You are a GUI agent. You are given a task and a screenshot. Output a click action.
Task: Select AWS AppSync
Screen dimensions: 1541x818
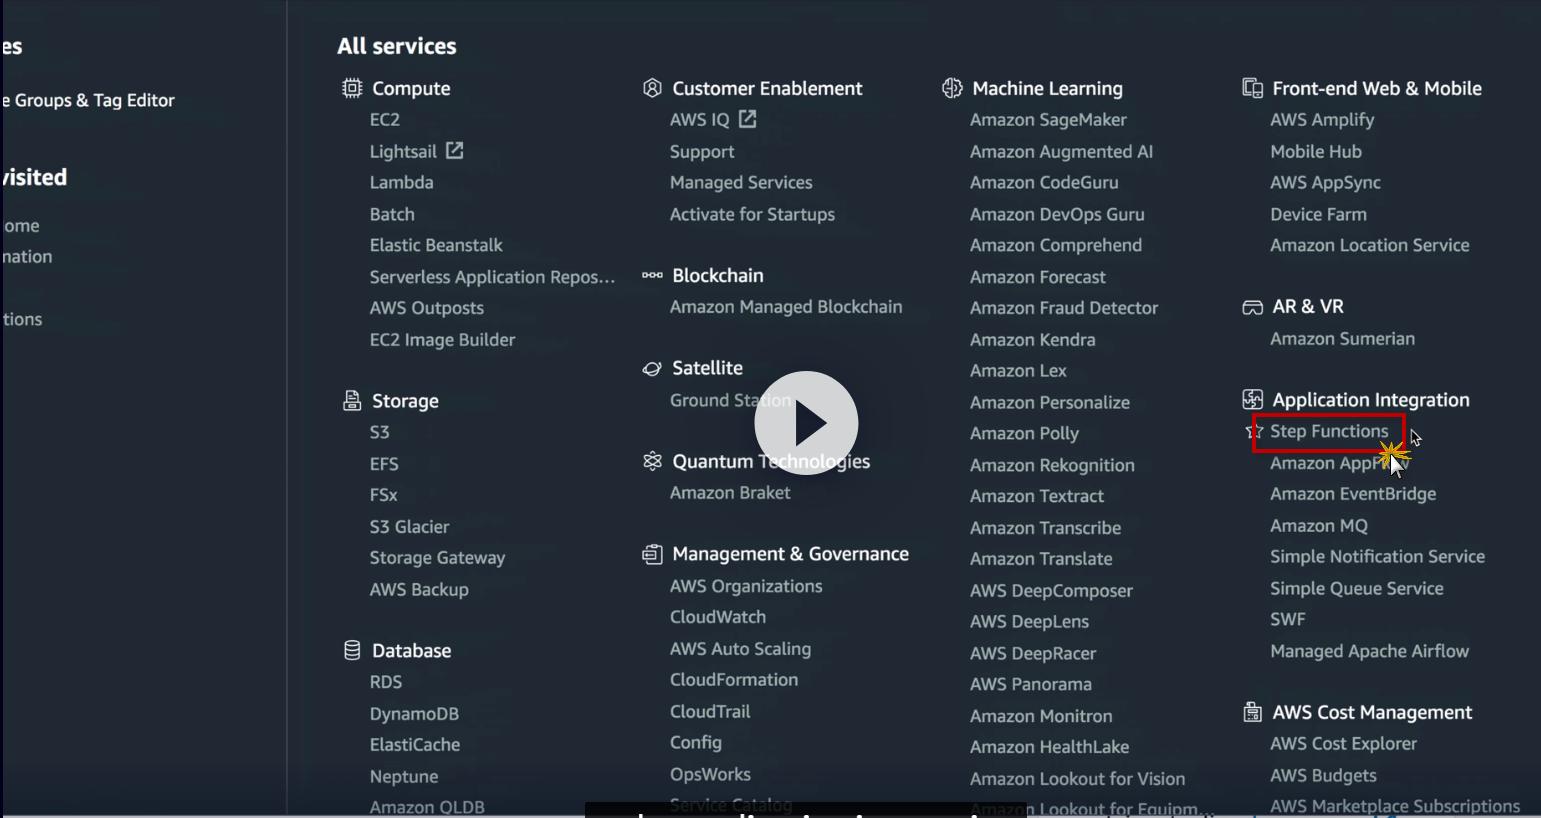point(1325,183)
